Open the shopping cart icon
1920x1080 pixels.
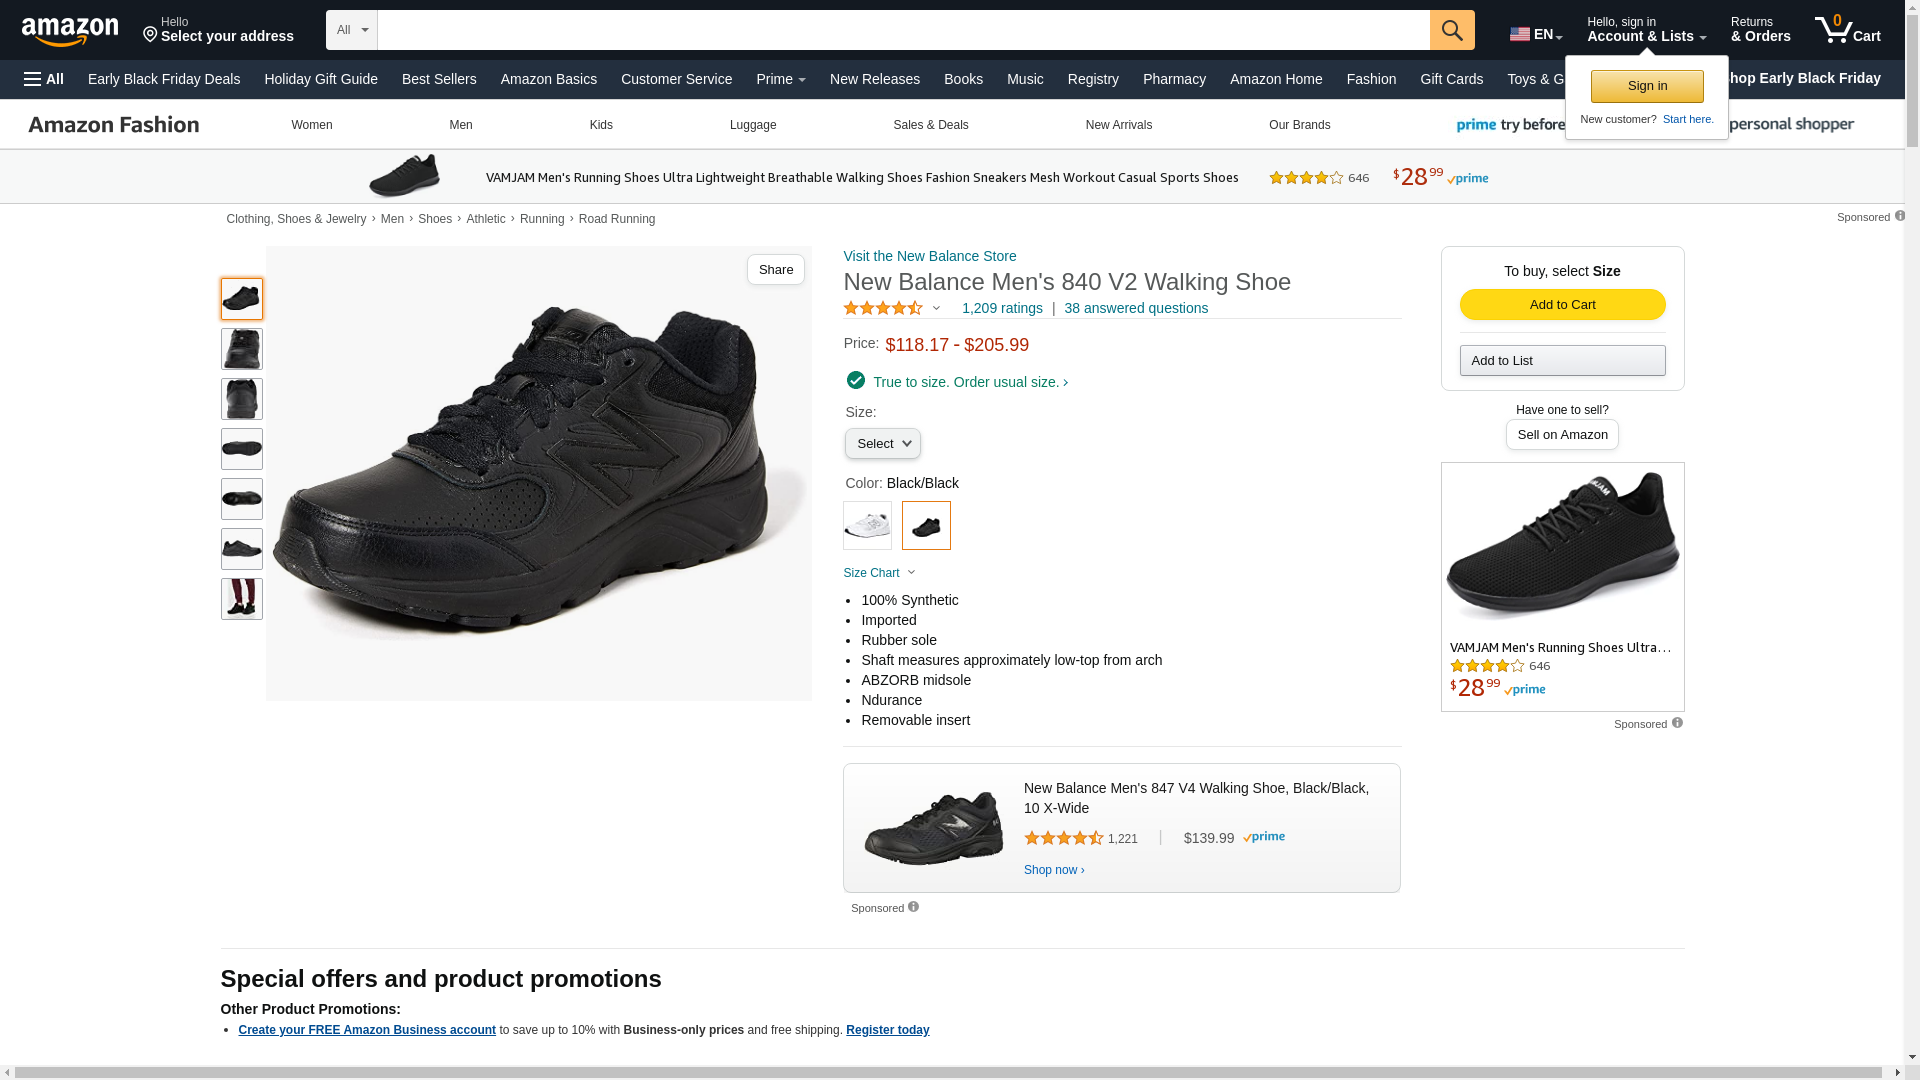[1847, 30]
